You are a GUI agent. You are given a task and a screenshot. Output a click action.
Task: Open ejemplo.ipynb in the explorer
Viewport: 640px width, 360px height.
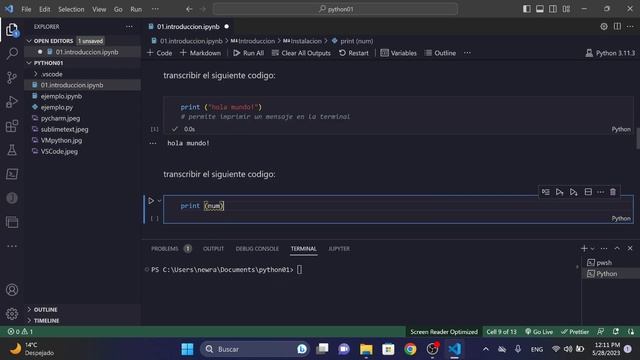point(61,96)
